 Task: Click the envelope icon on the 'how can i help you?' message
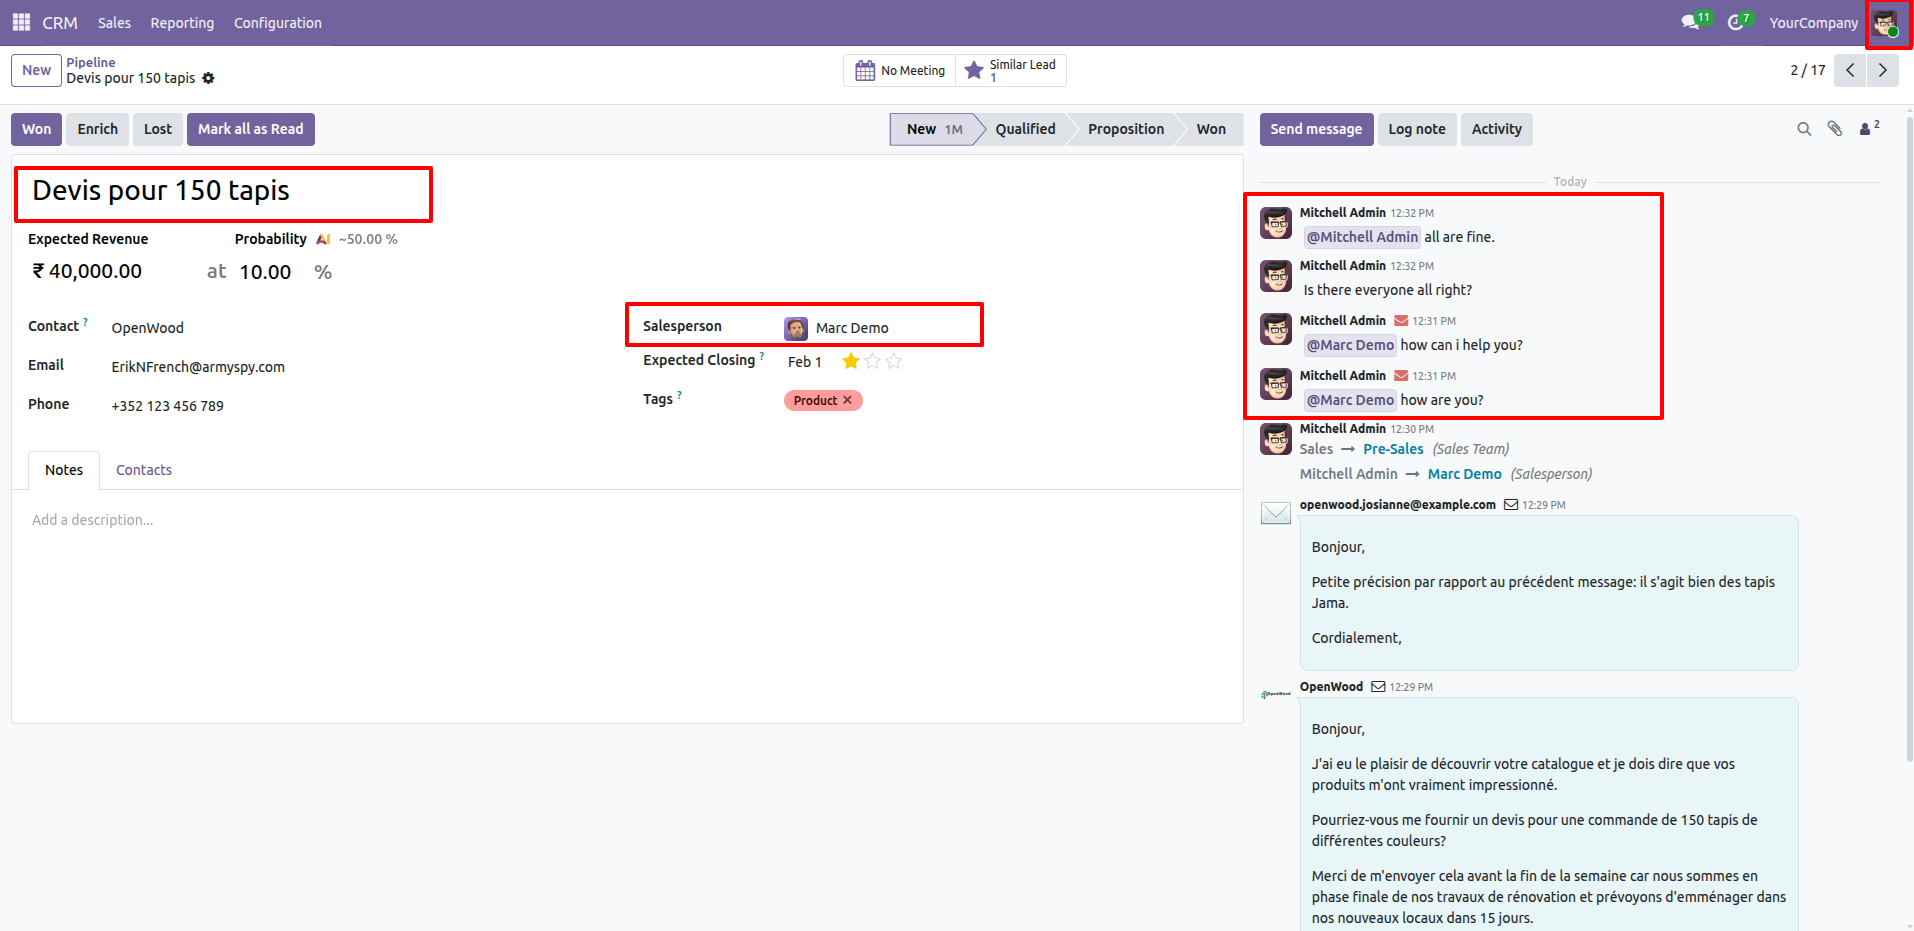(x=1401, y=321)
